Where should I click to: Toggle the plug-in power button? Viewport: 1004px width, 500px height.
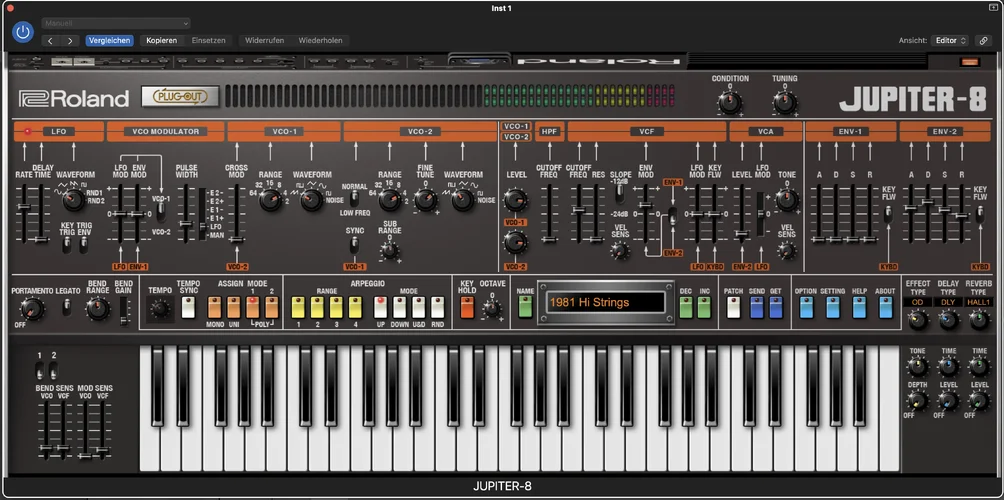pyautogui.click(x=23, y=31)
